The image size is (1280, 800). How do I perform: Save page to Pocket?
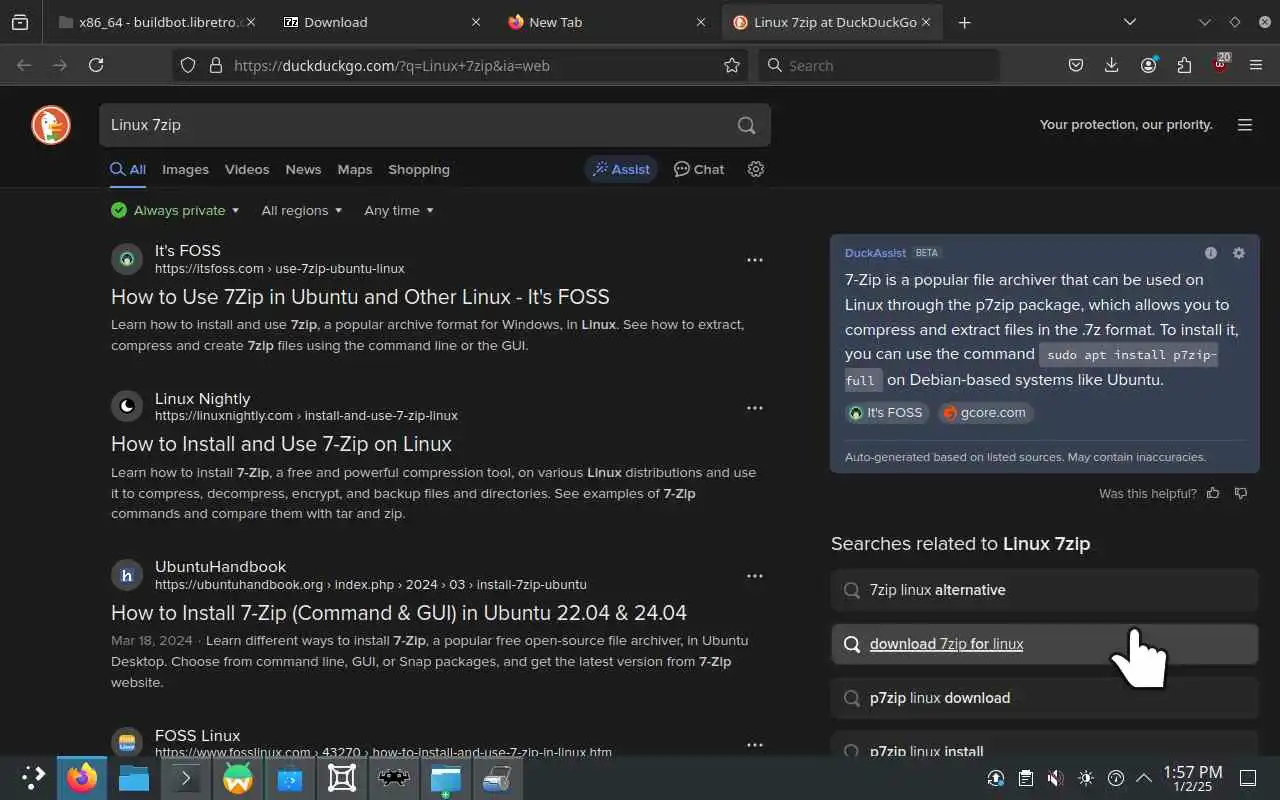point(1076,65)
